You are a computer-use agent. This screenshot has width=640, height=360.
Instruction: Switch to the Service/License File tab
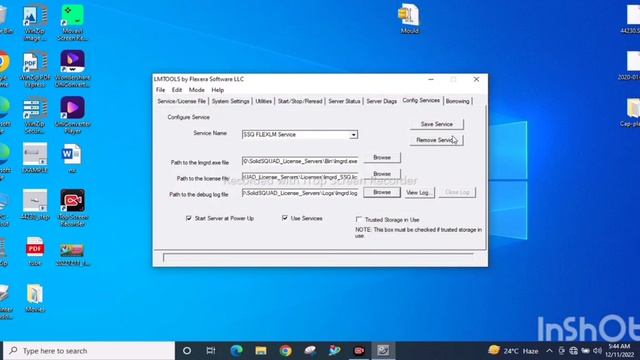(182, 101)
